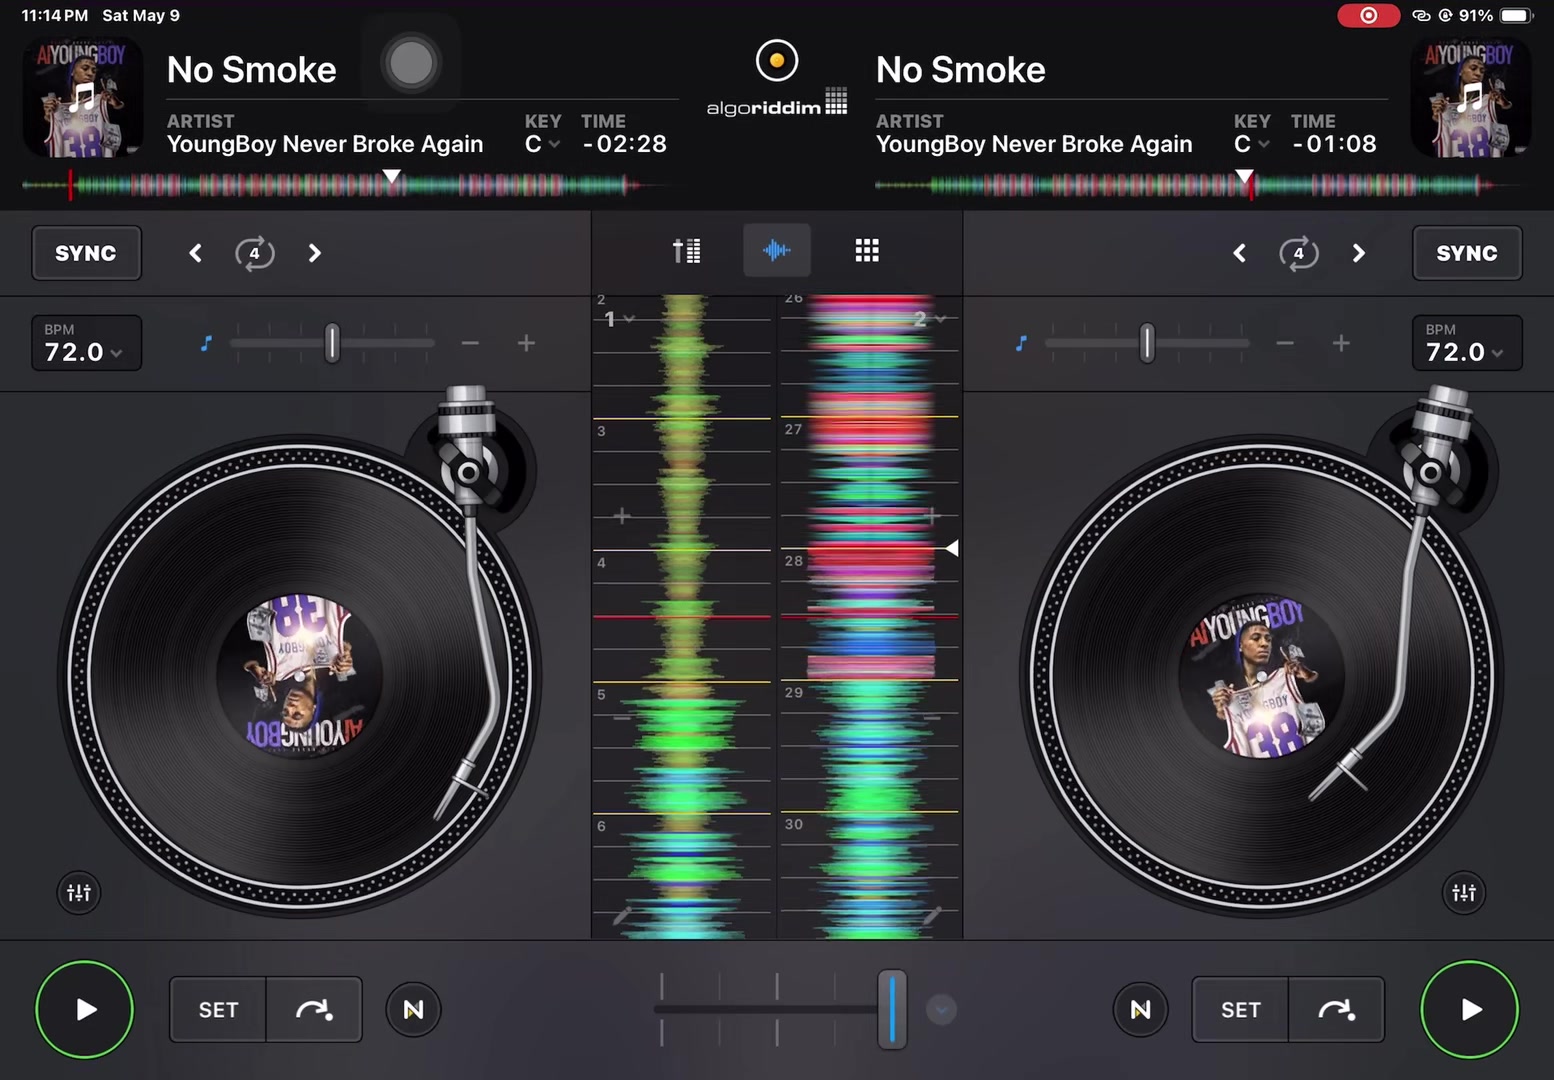
Task: Increase the loop length on right deck
Action: coord(1358,253)
